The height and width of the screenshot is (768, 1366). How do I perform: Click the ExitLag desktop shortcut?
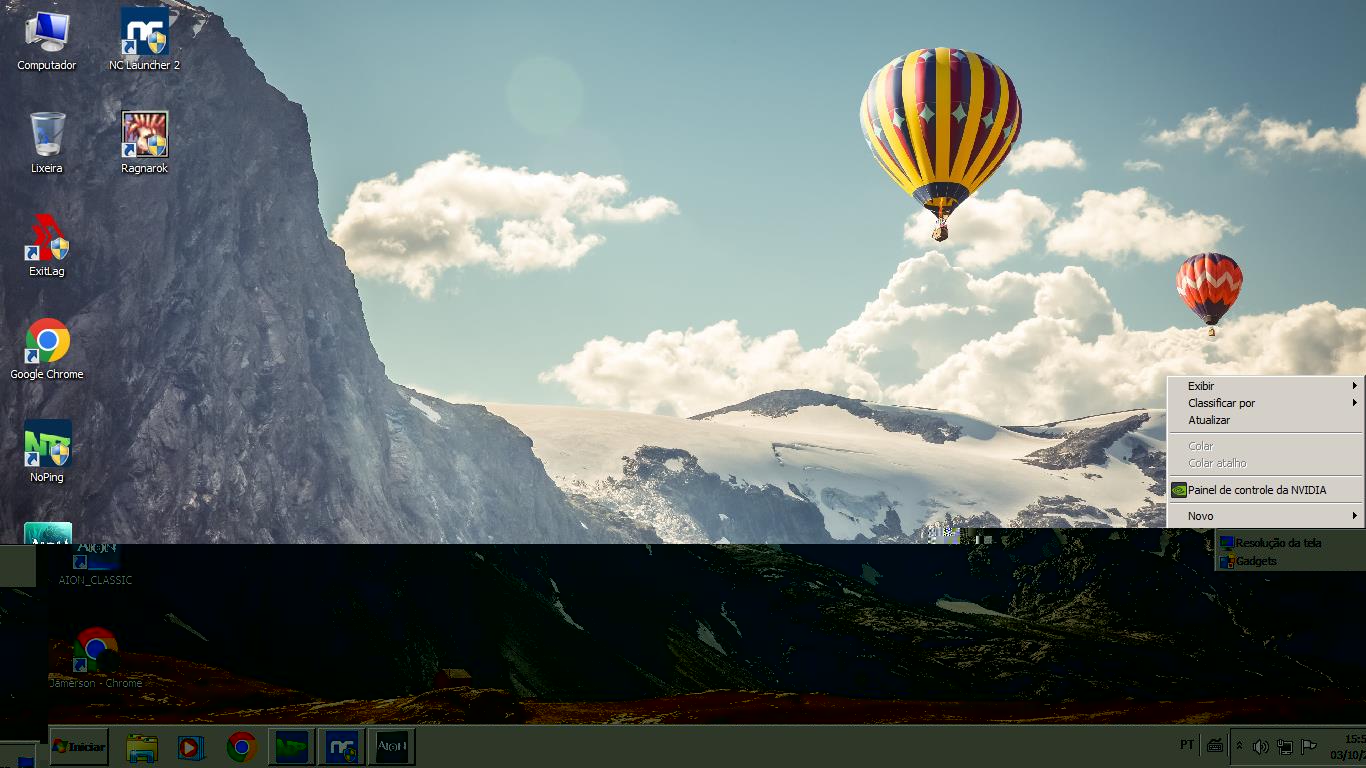(x=46, y=245)
